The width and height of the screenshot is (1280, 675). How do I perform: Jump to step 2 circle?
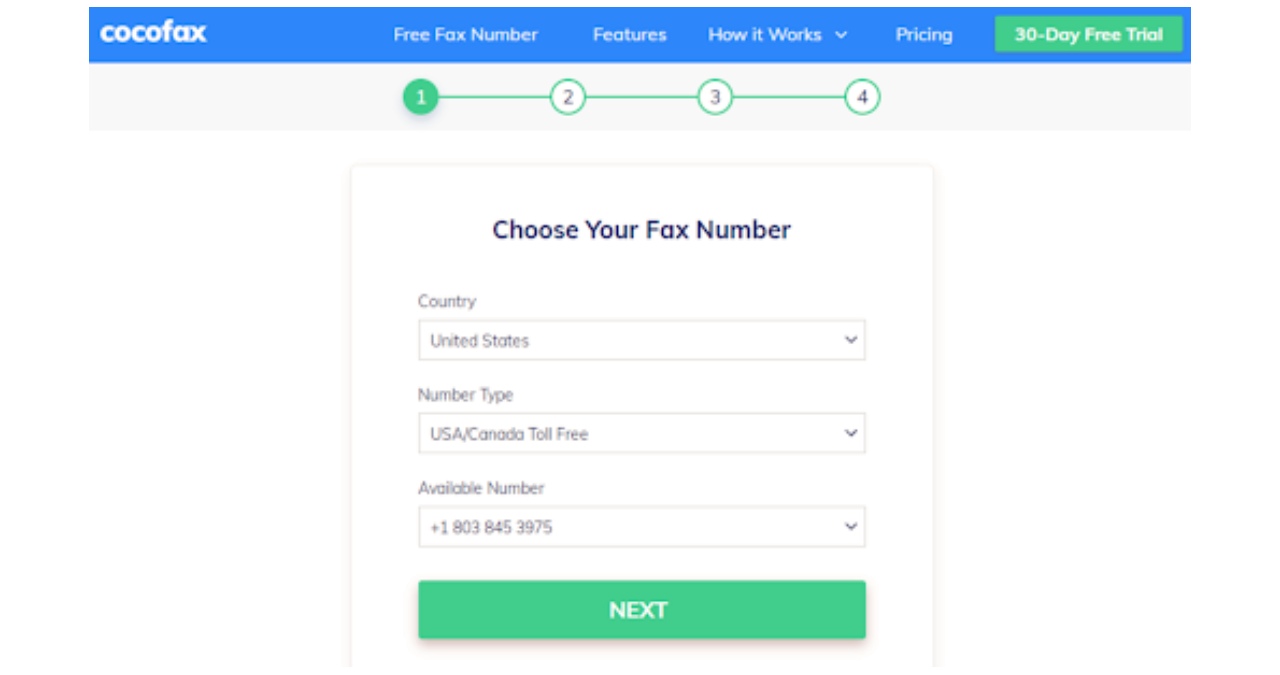pyautogui.click(x=567, y=97)
